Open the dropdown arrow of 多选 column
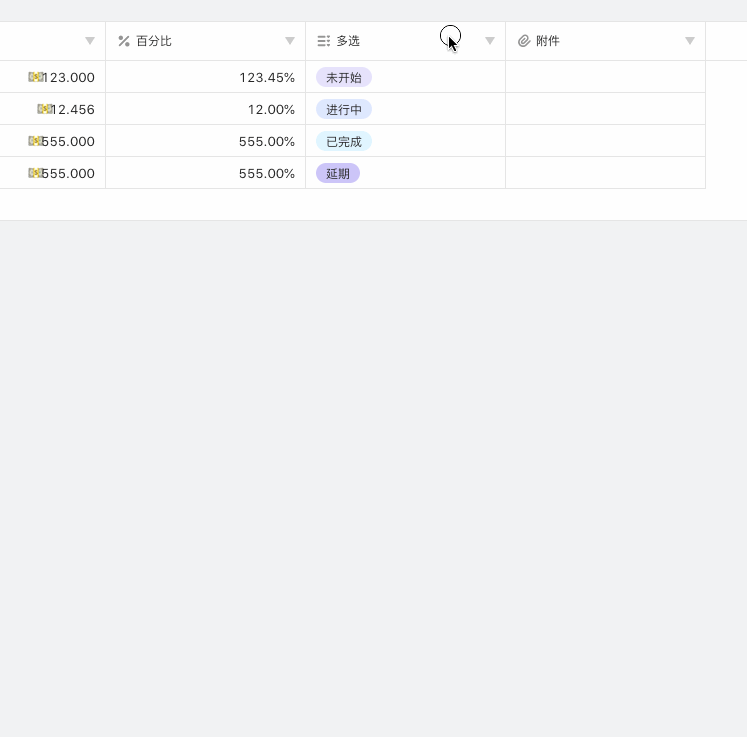The height and width of the screenshot is (737, 747). (x=490, y=41)
